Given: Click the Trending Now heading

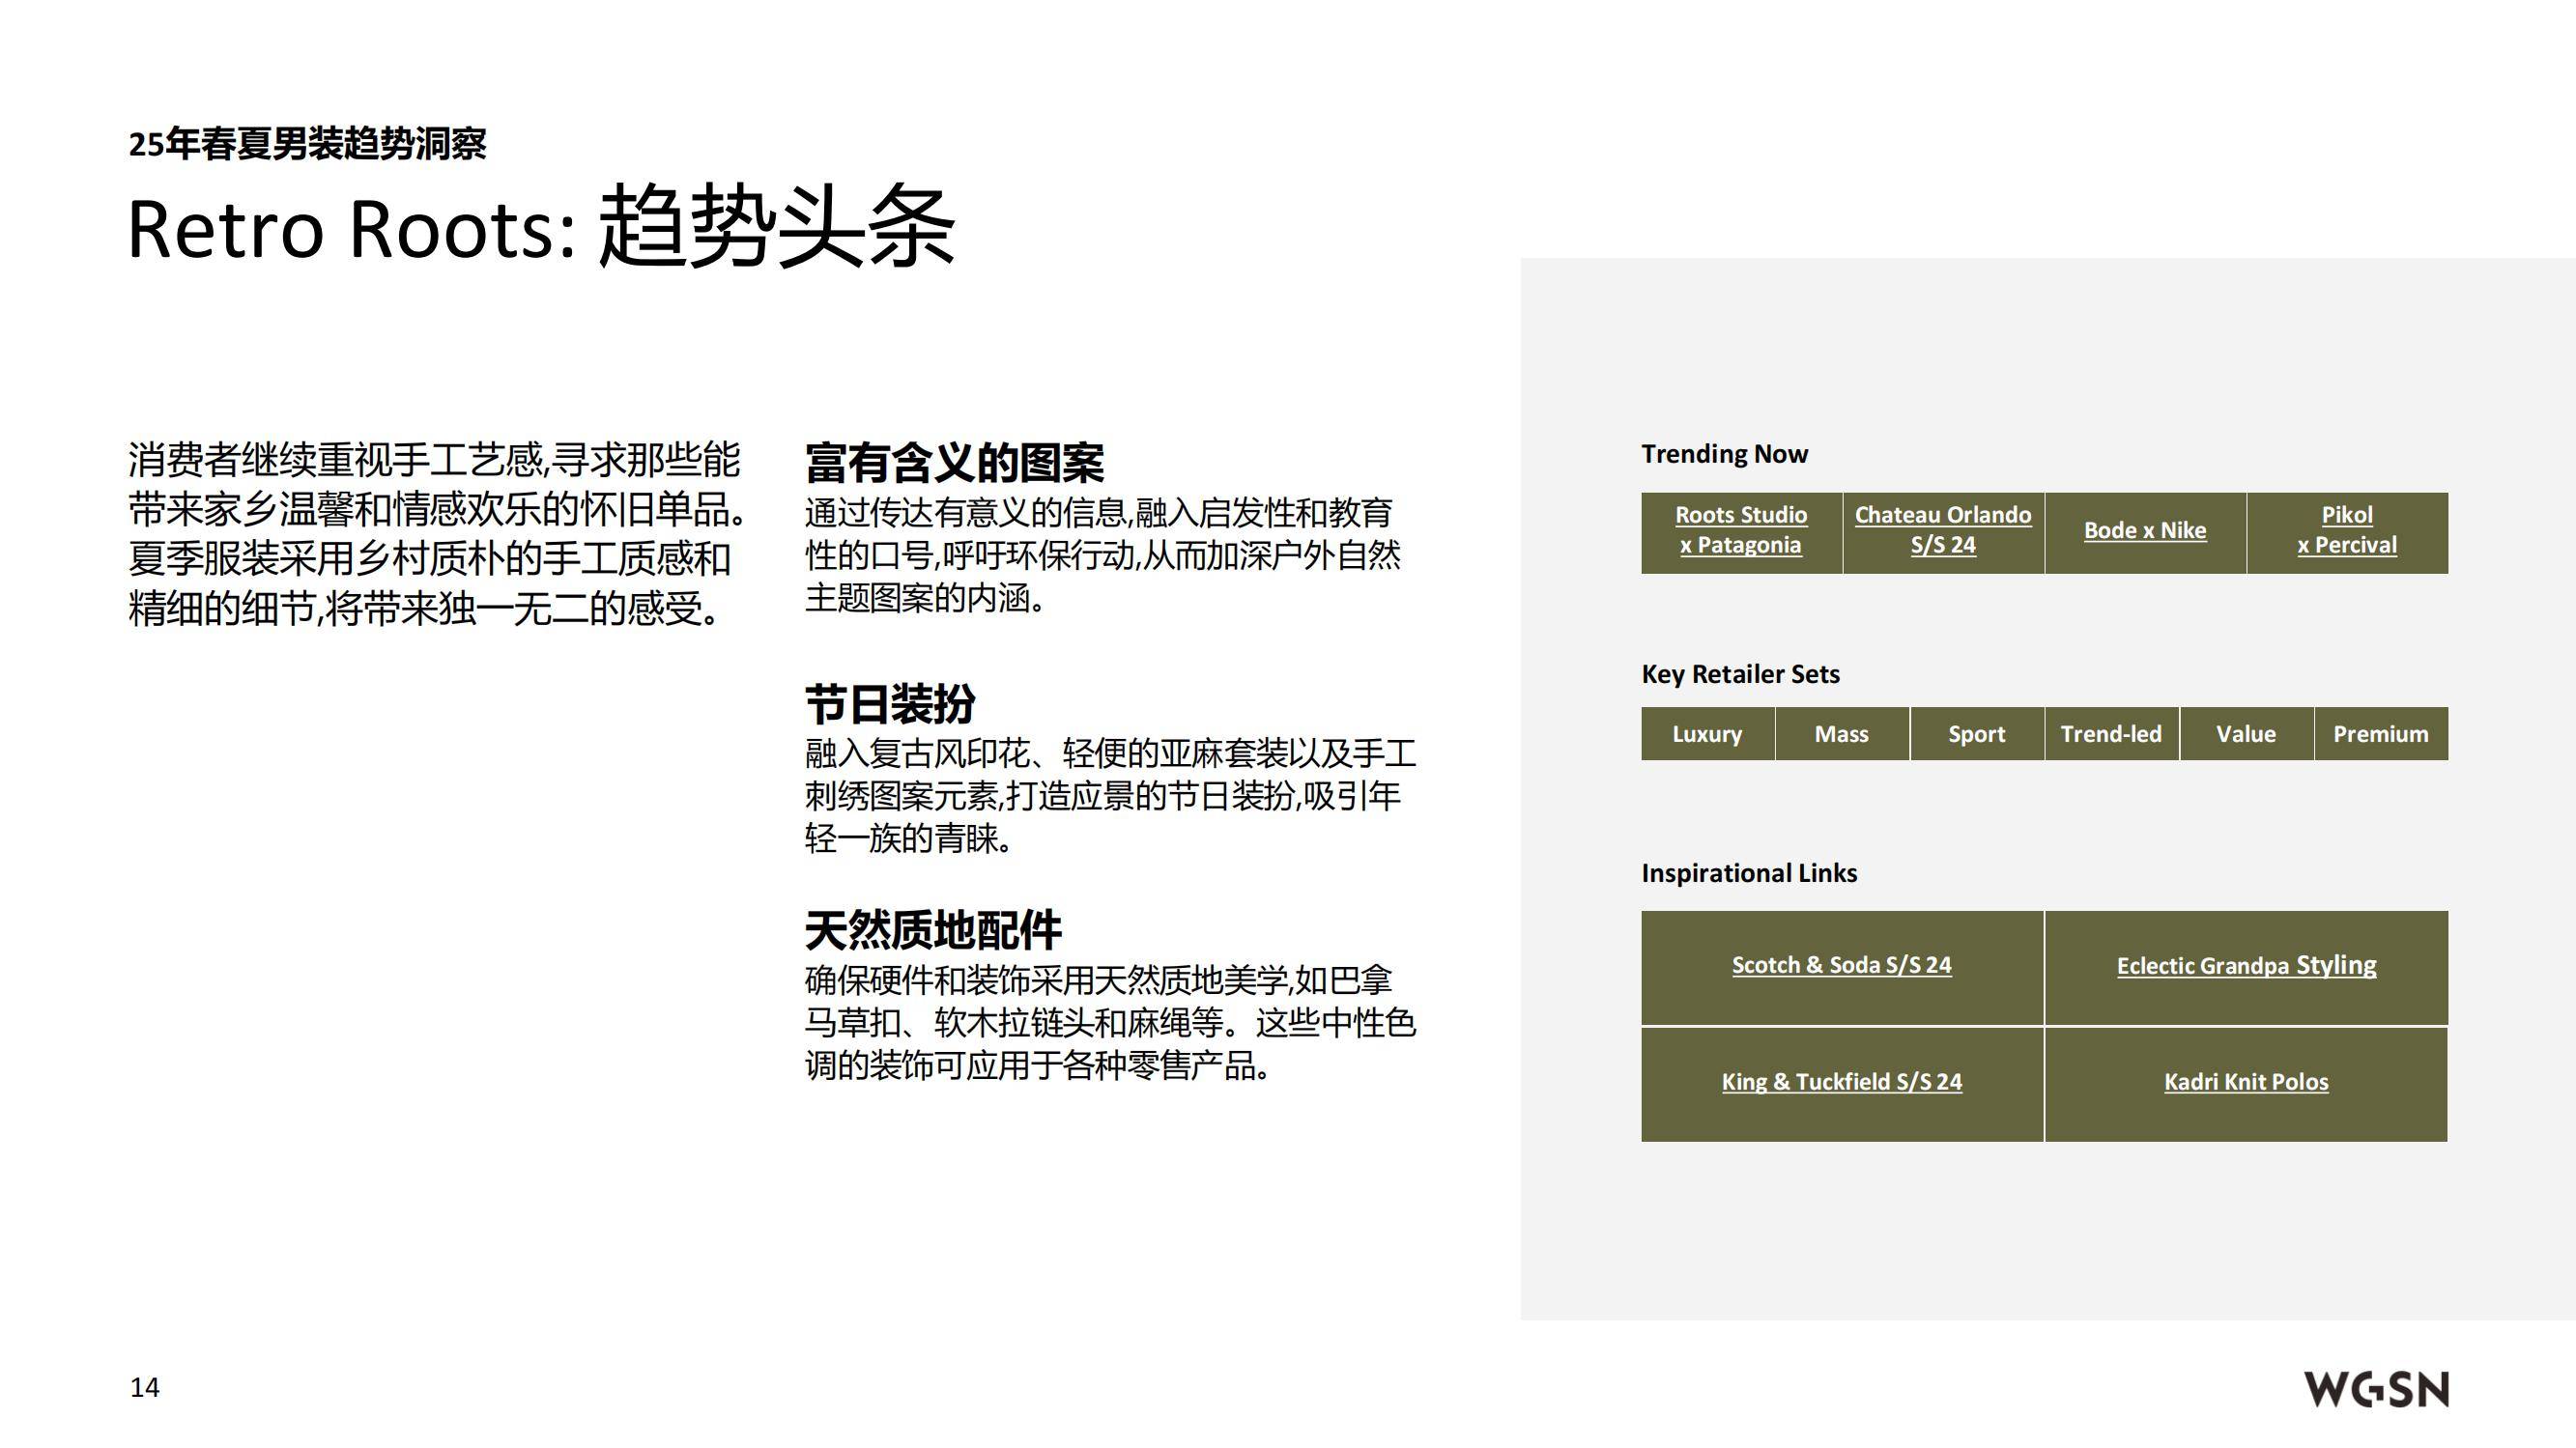Looking at the screenshot, I should [x=1725, y=454].
